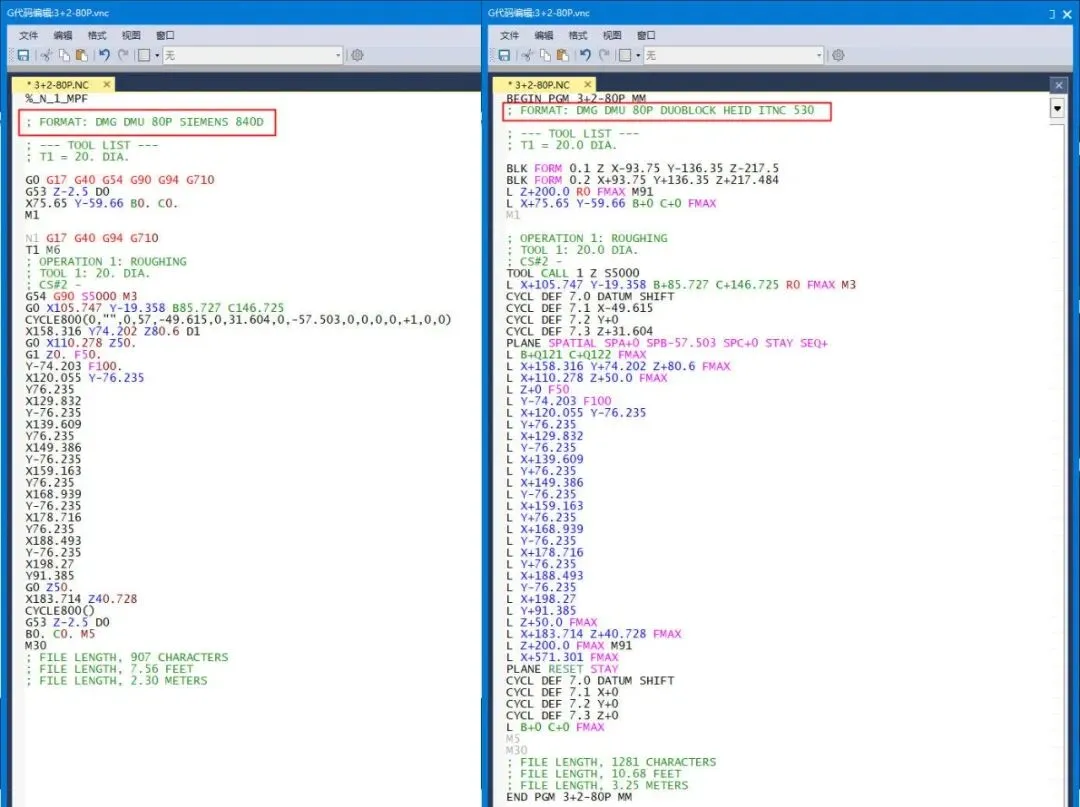Click the B0. C0. M5 line
This screenshot has width=1080, height=807.
point(60,633)
